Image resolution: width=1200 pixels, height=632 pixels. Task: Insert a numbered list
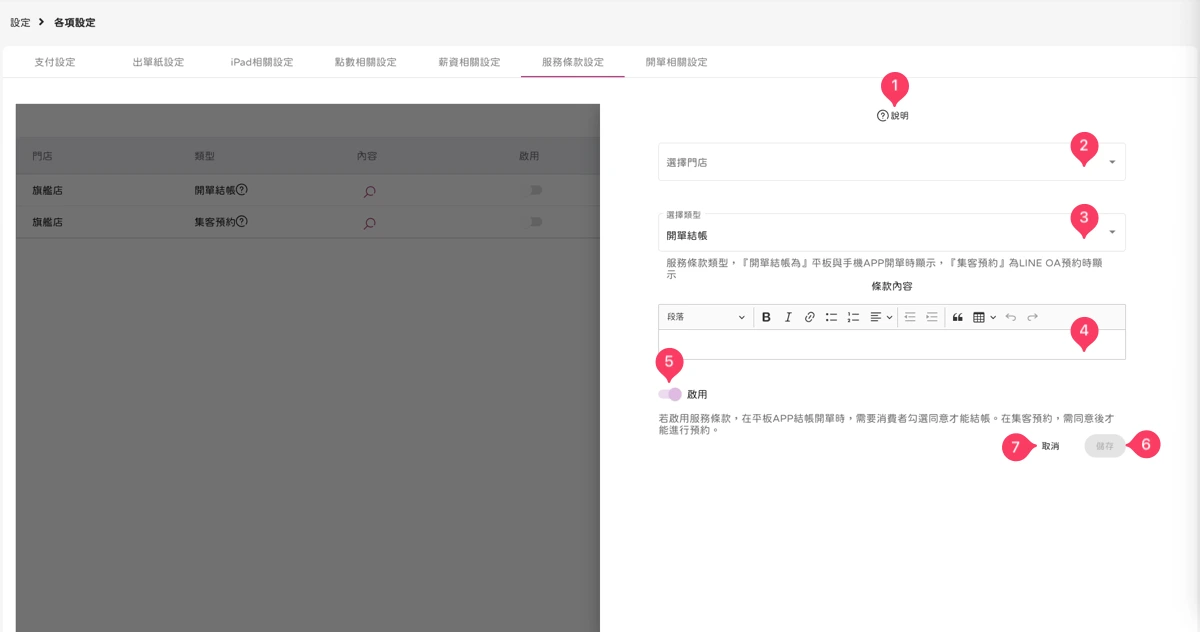[853, 317]
